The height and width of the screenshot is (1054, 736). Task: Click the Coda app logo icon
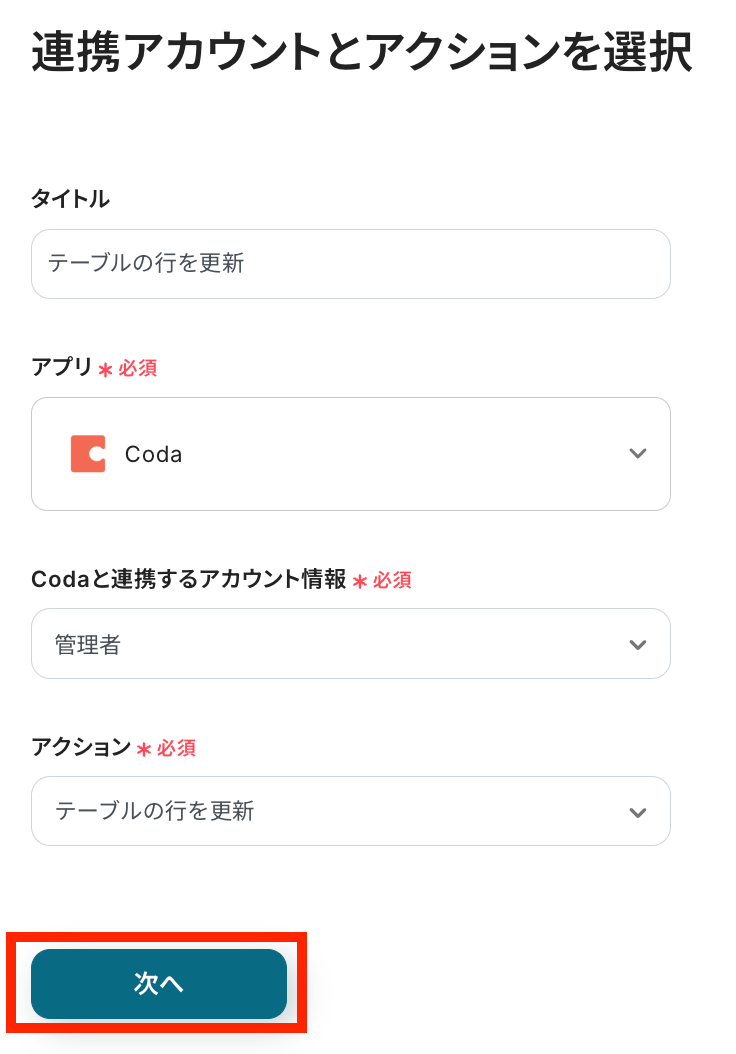point(88,454)
